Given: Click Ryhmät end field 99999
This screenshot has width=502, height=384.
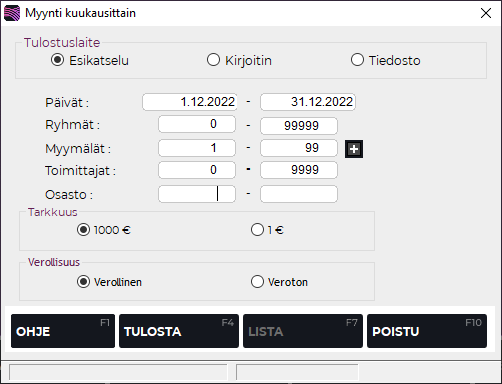Looking at the screenshot, I should [299, 126].
